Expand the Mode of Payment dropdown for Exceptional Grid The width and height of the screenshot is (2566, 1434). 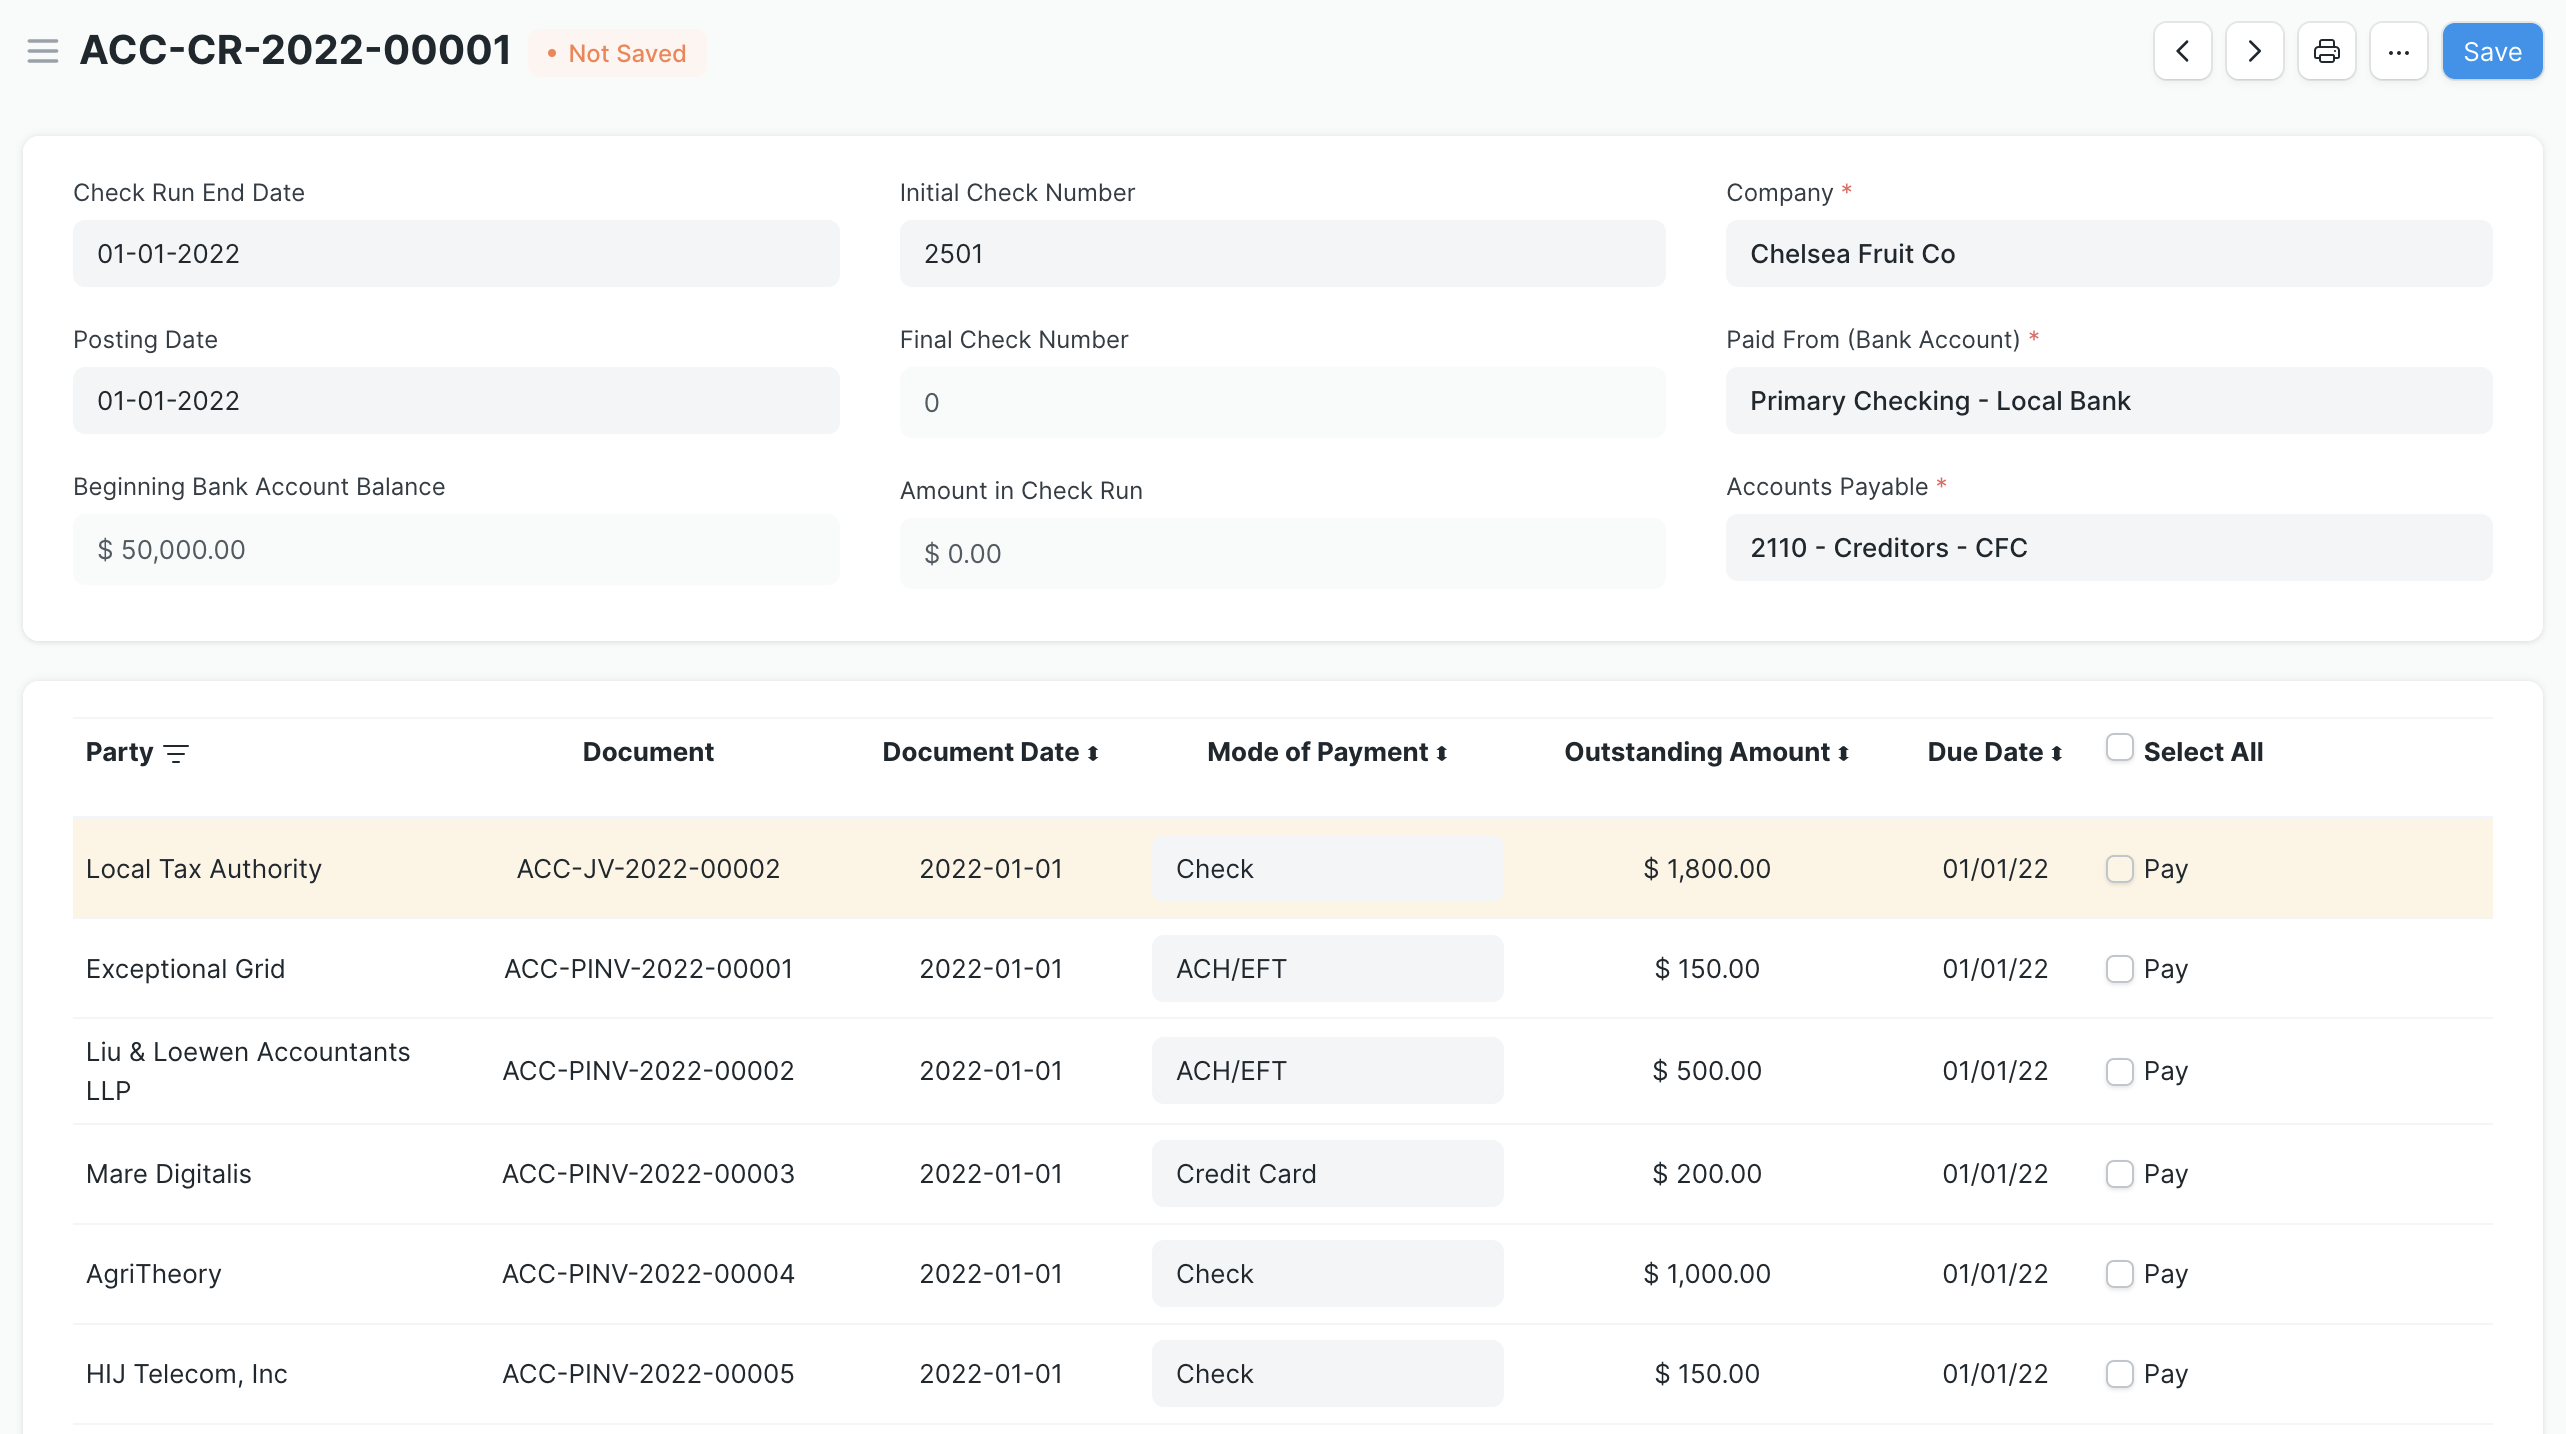(1327, 969)
